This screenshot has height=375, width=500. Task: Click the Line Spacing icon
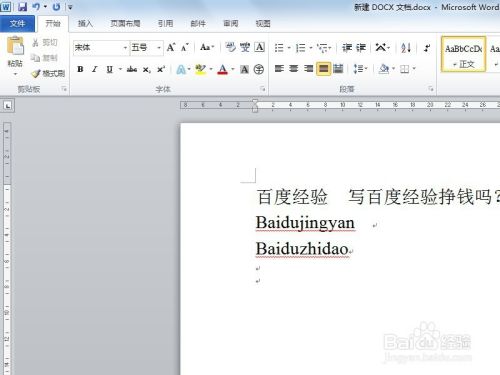tap(360, 69)
